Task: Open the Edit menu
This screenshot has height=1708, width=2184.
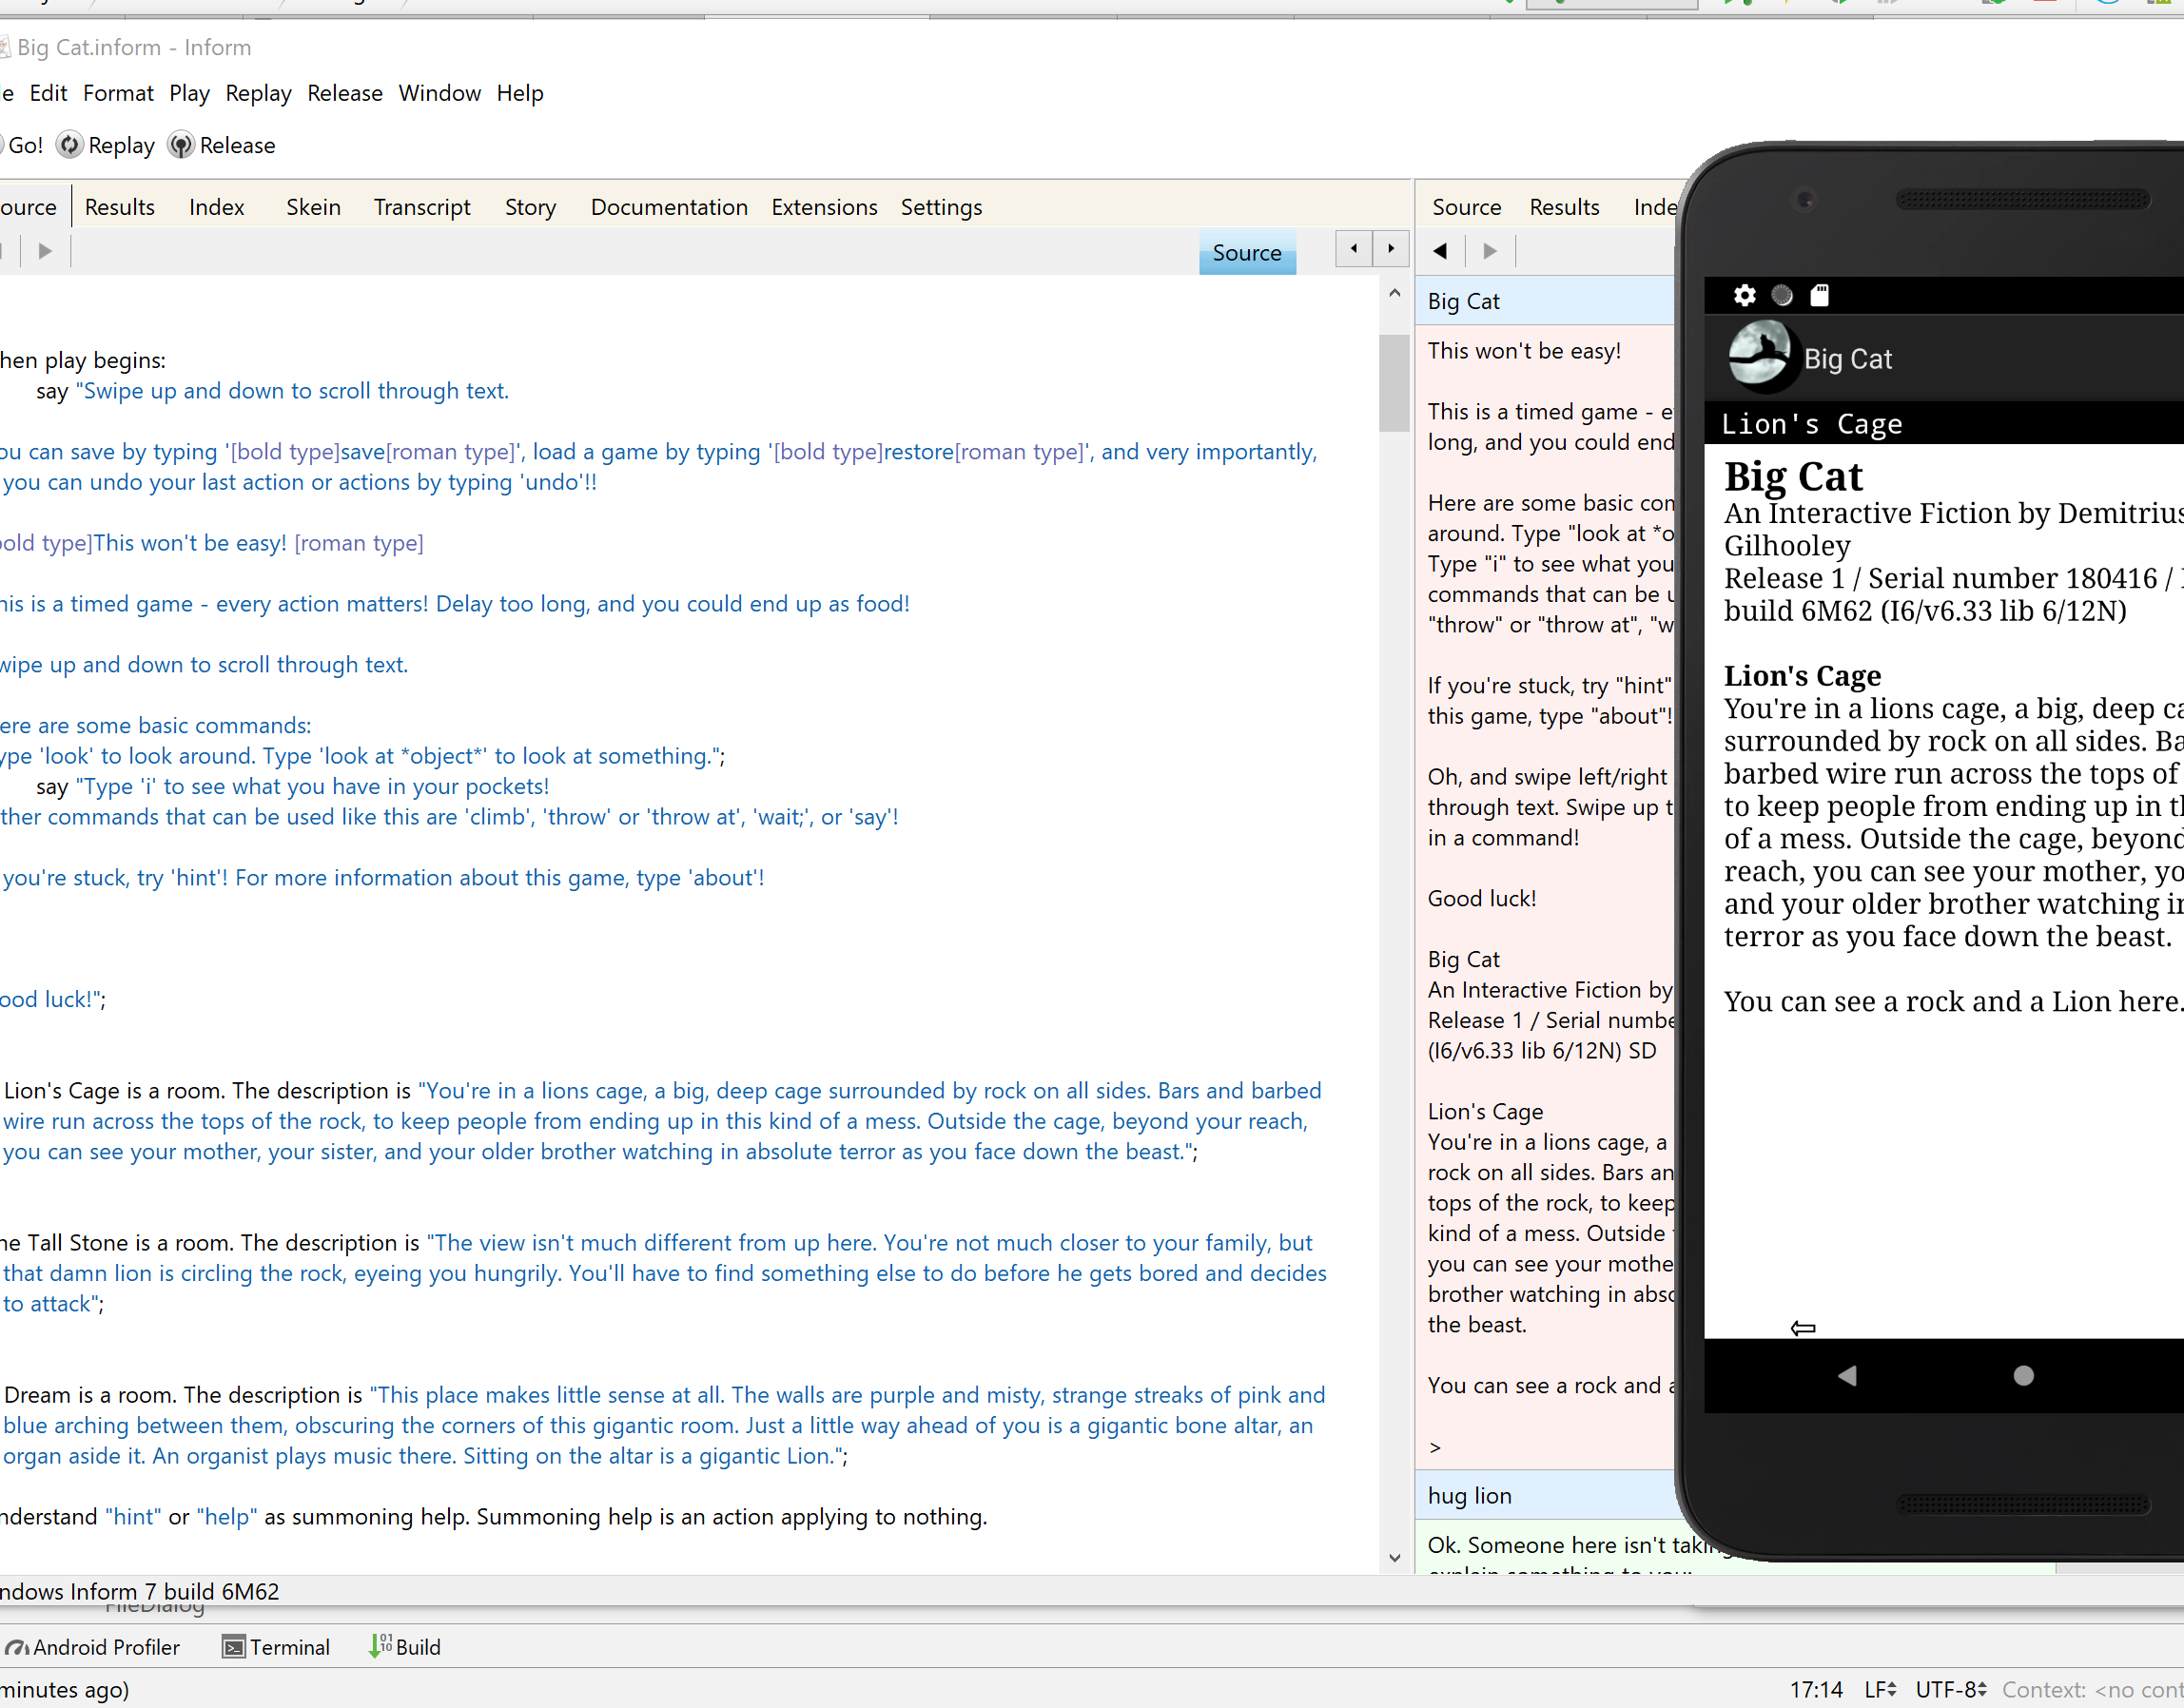Action: 48,93
